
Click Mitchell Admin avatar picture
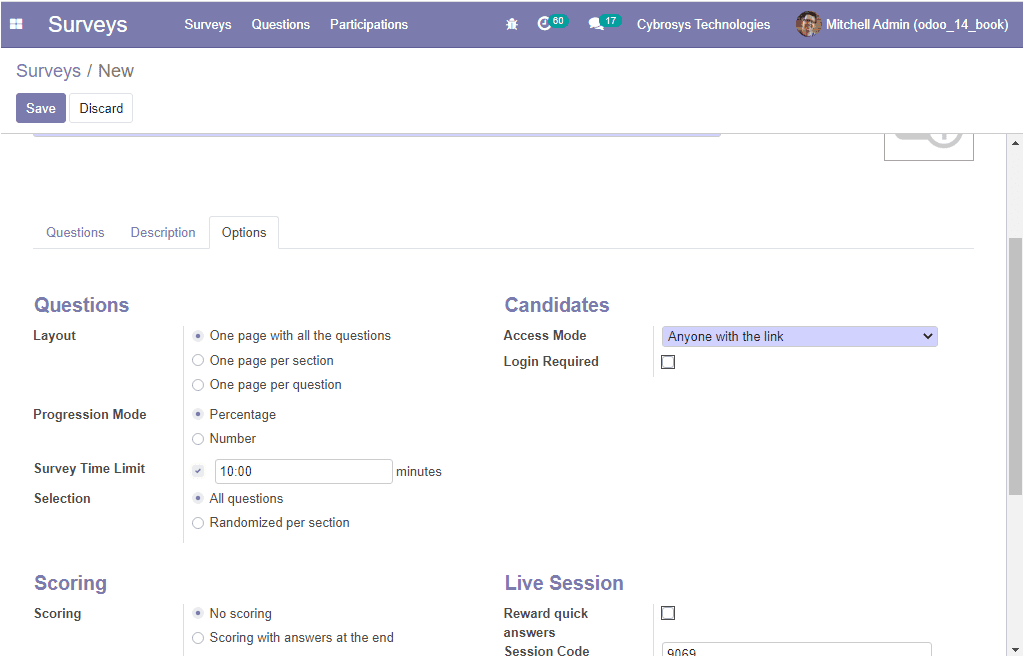point(808,24)
